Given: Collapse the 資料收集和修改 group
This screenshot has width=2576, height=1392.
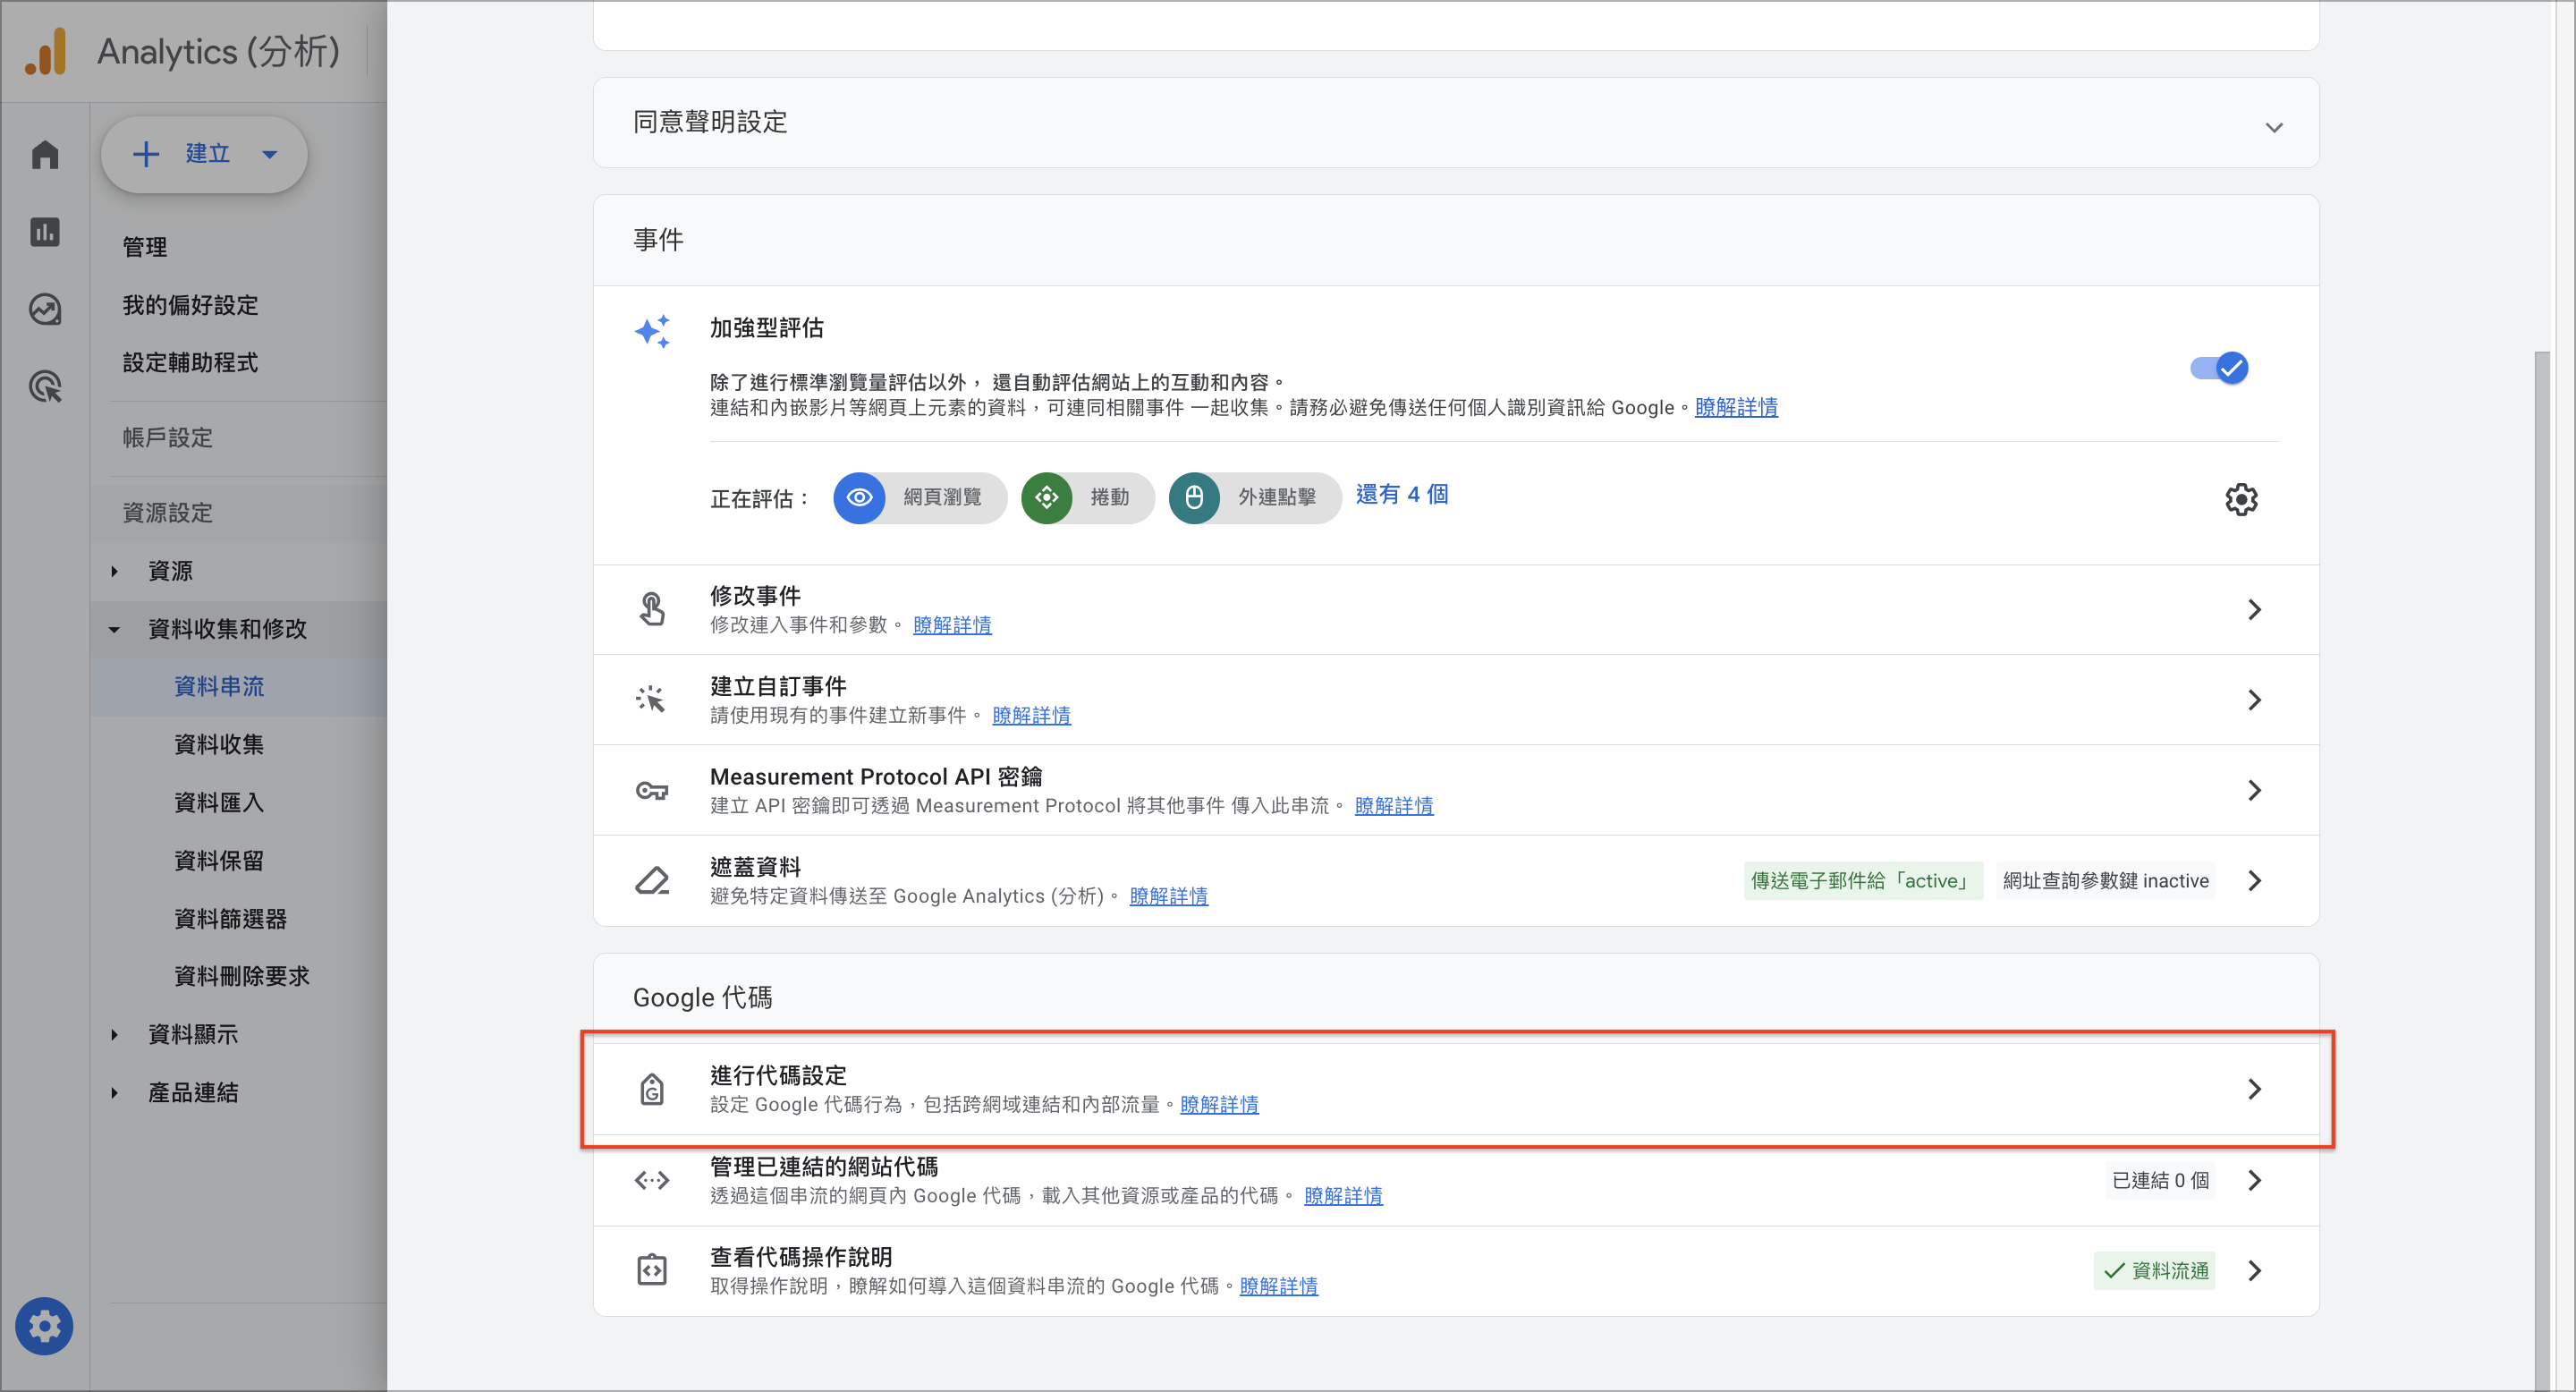Looking at the screenshot, I should coord(114,629).
